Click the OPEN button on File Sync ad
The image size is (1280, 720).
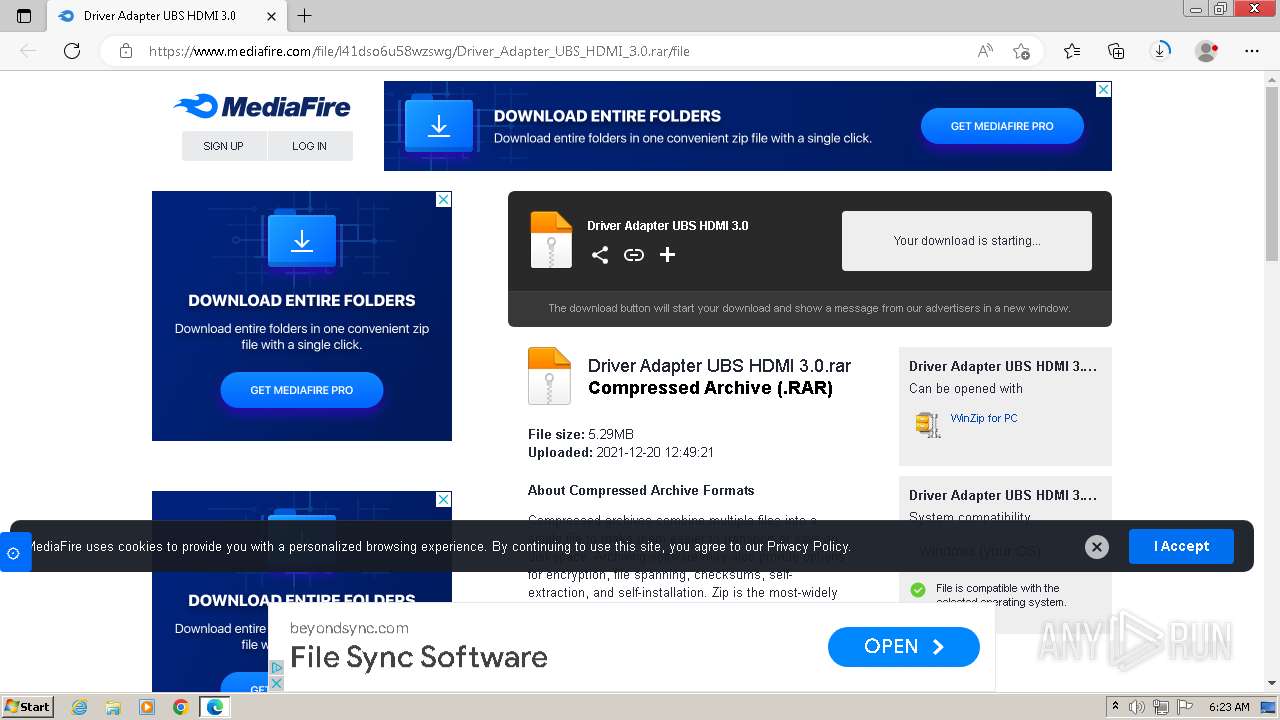(x=904, y=647)
